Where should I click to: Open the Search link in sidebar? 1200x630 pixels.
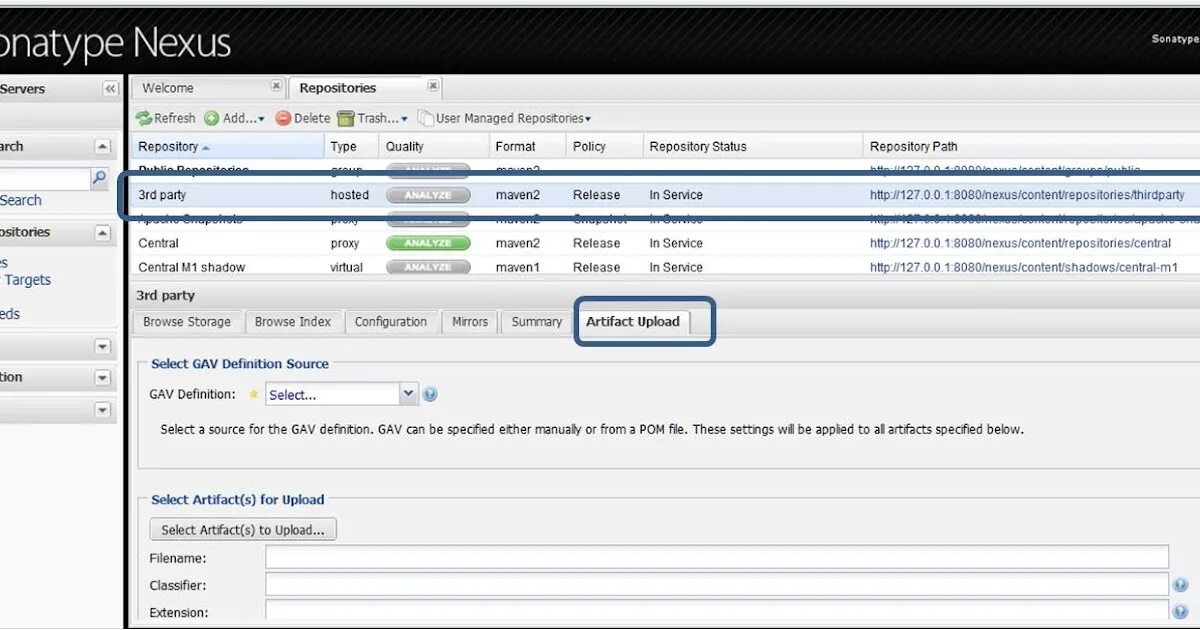click(x=21, y=200)
